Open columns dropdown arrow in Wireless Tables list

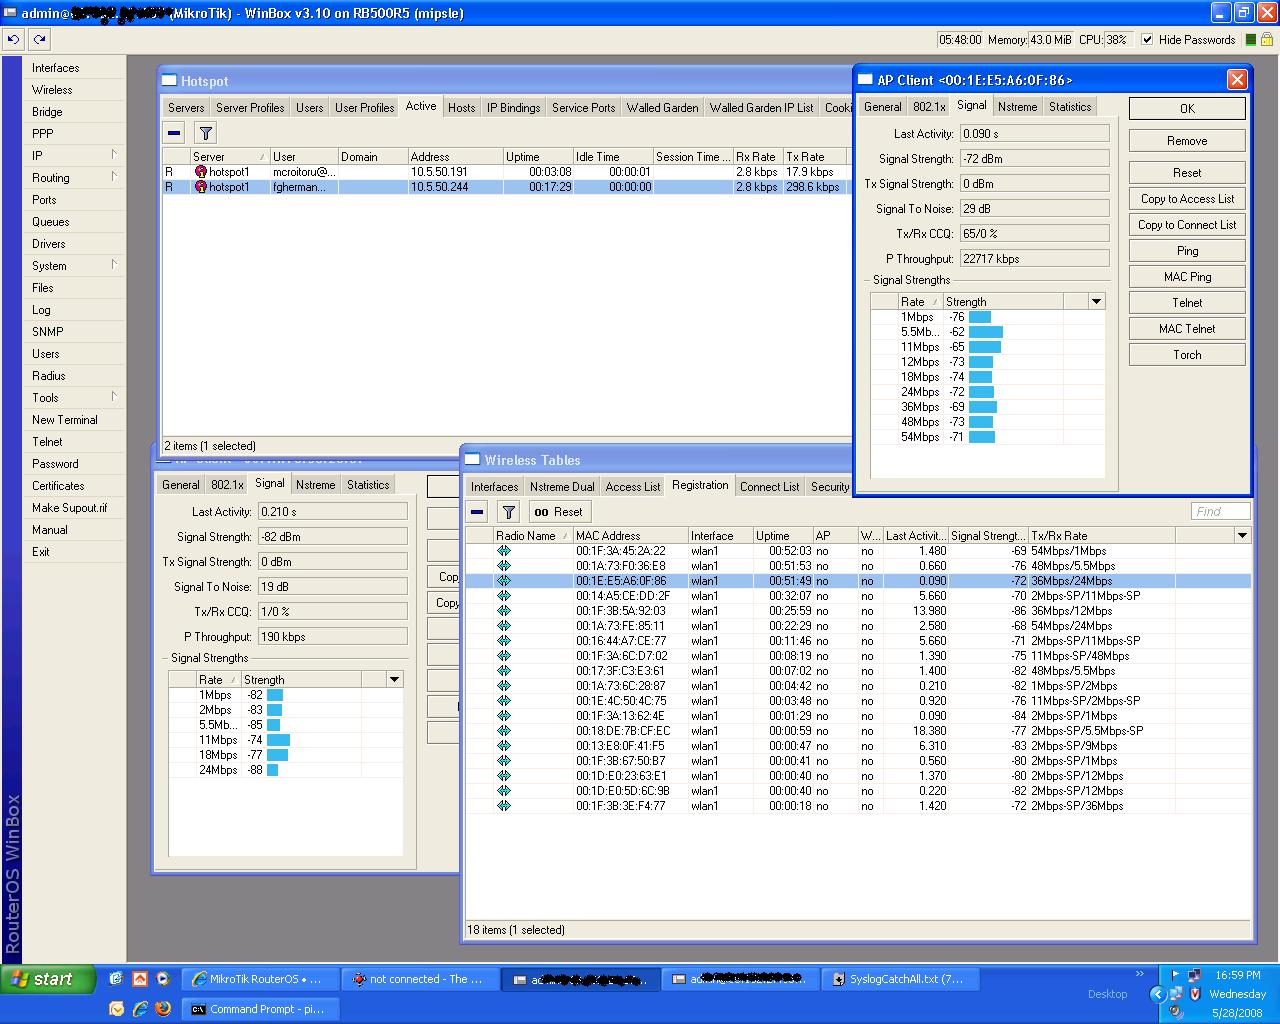click(1242, 535)
